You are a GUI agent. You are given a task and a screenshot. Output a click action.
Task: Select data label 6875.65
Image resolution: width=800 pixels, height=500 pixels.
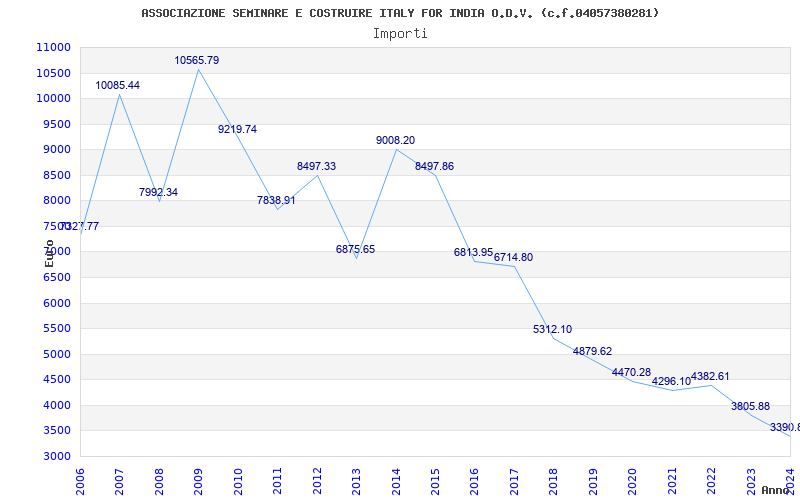point(355,249)
